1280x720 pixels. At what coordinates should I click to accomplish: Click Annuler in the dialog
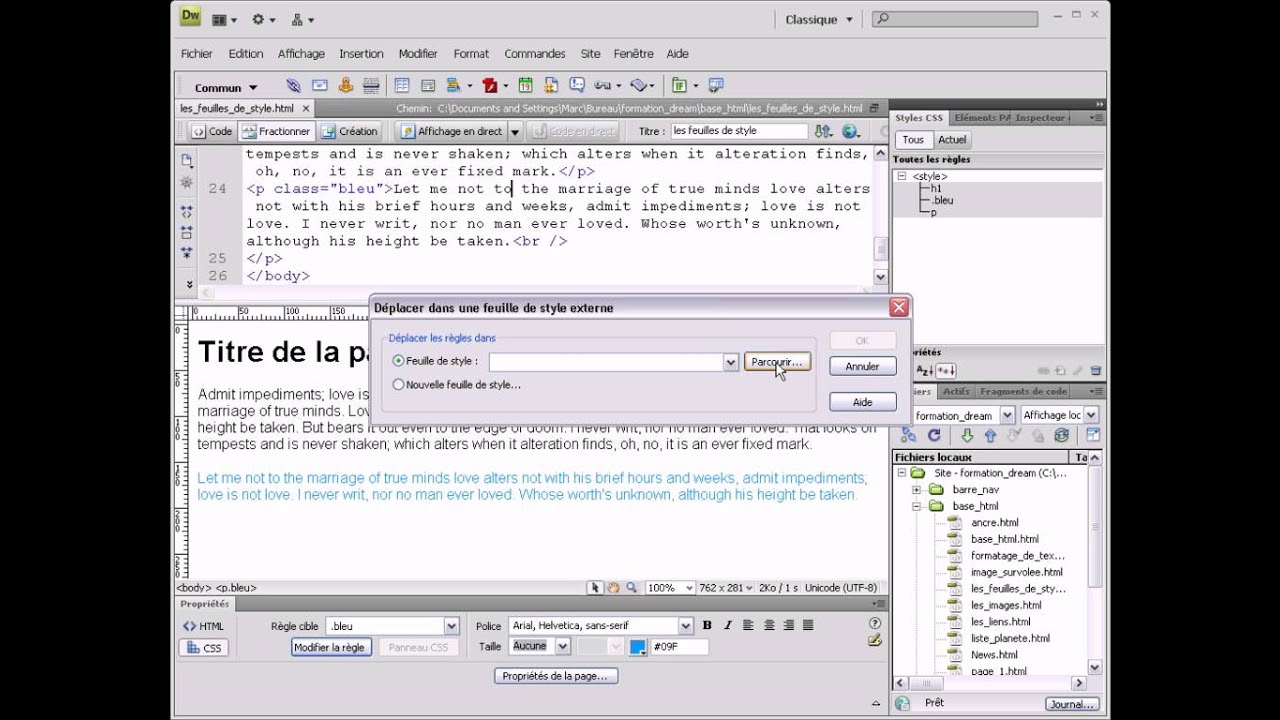862,366
